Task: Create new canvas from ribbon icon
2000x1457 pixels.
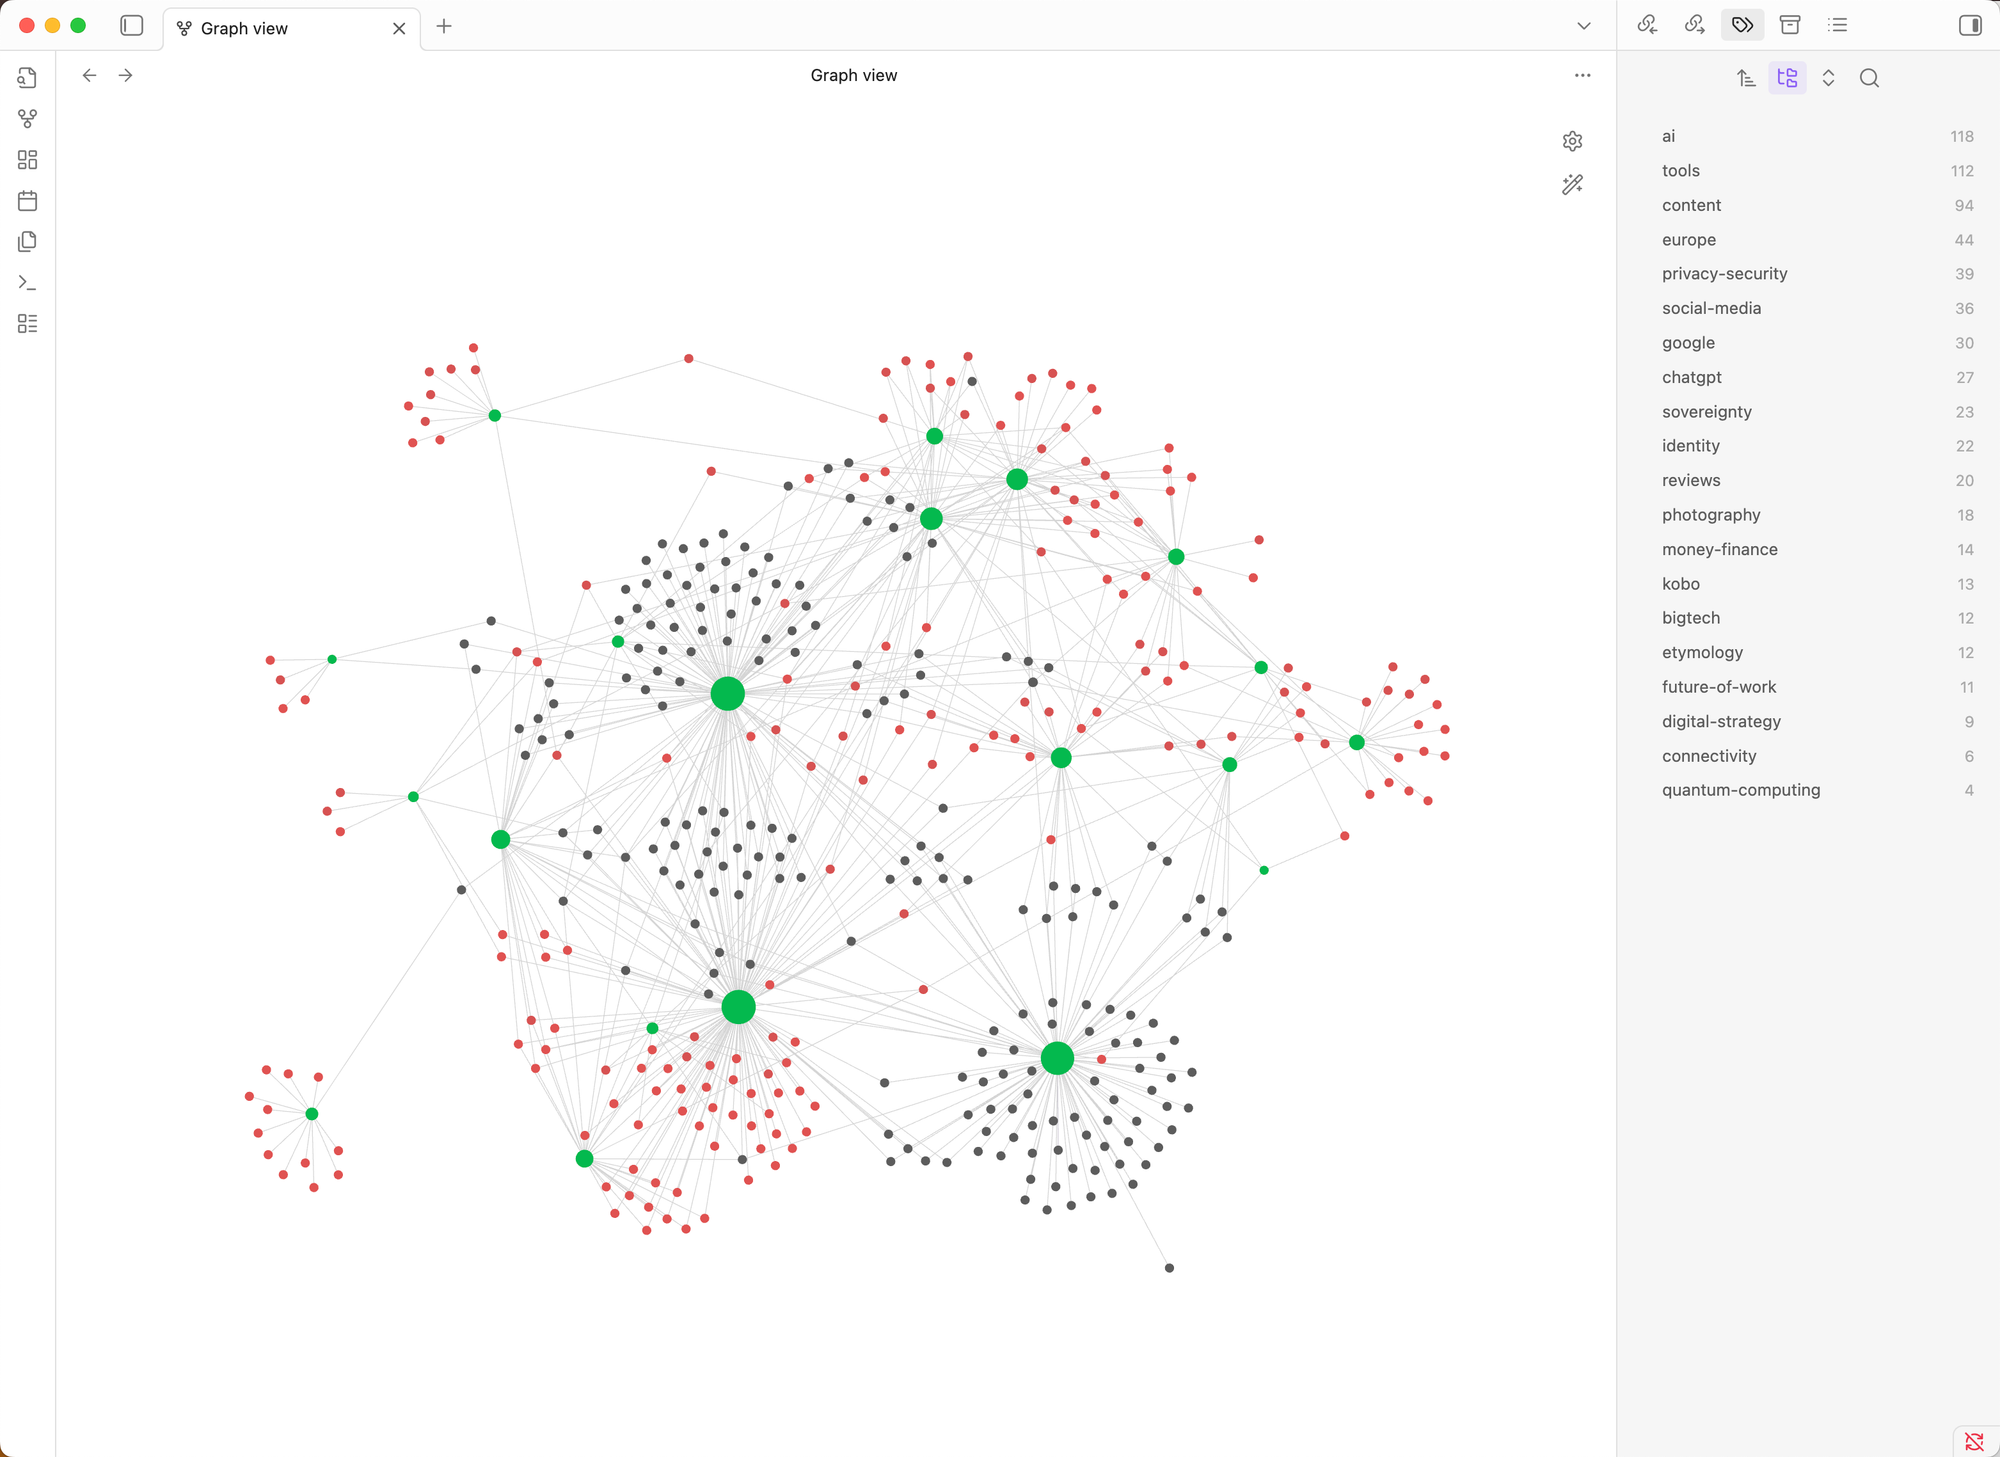Action: (x=27, y=160)
